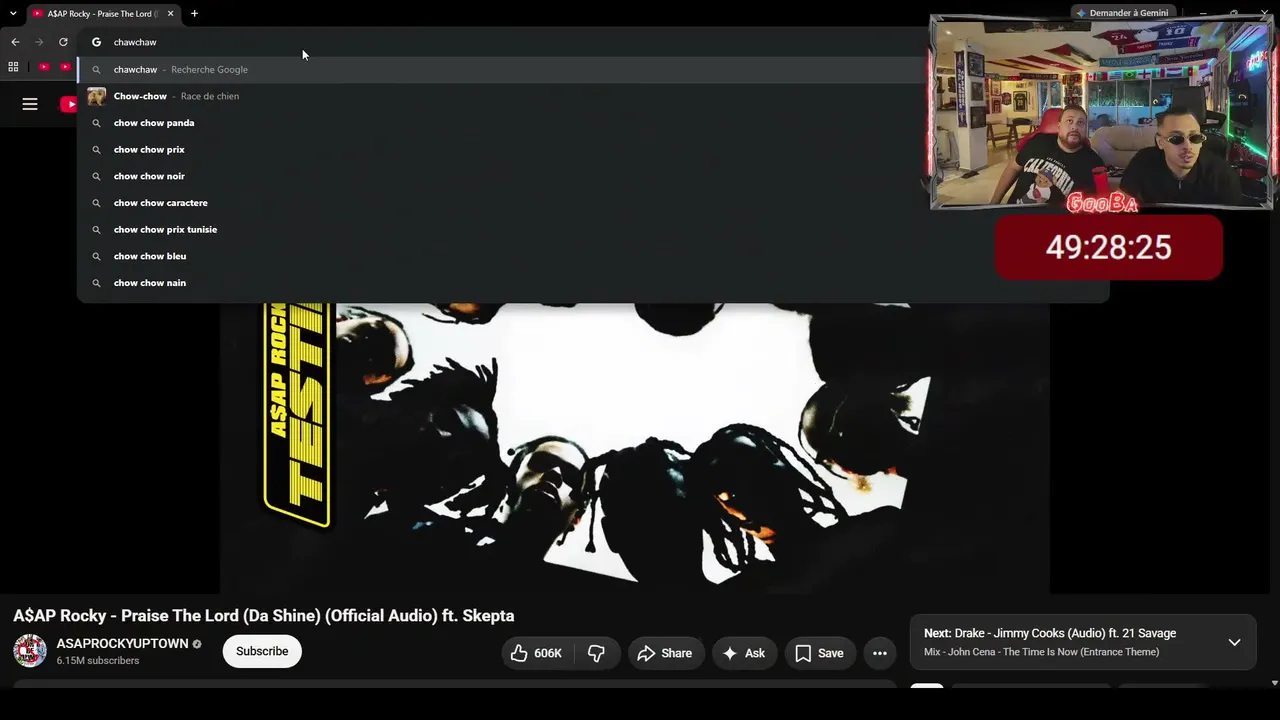This screenshot has height=720, width=1280.
Task: Click the 49:28:25 countdown timer overlay
Action: [x=1108, y=247]
